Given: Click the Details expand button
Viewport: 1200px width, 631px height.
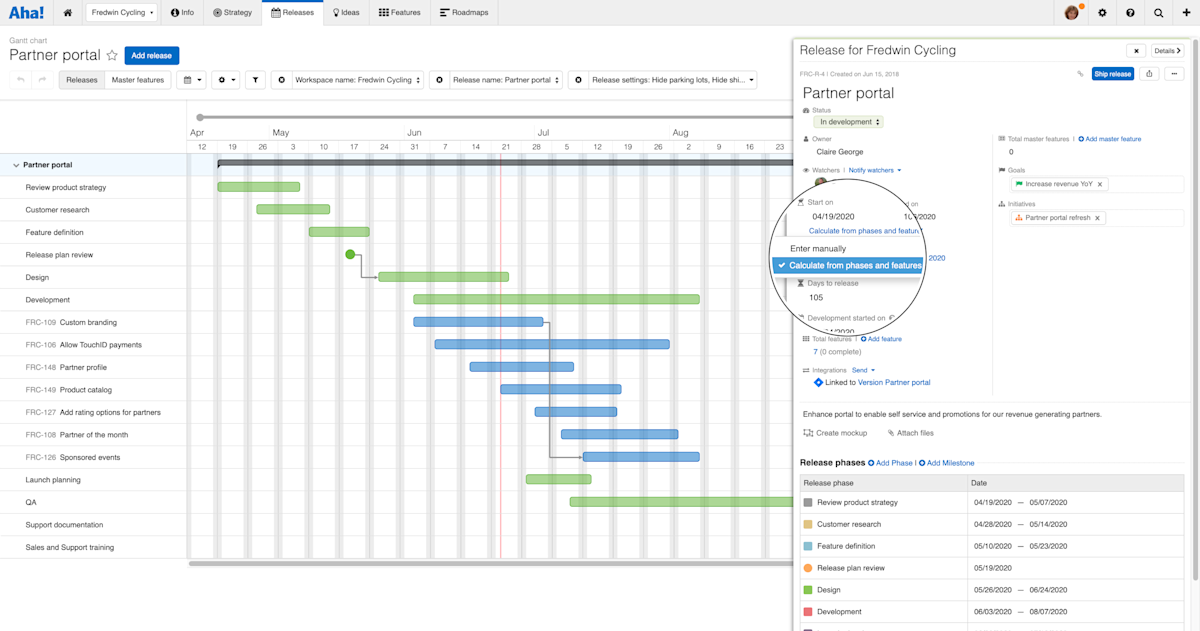Looking at the screenshot, I should click(1167, 50).
